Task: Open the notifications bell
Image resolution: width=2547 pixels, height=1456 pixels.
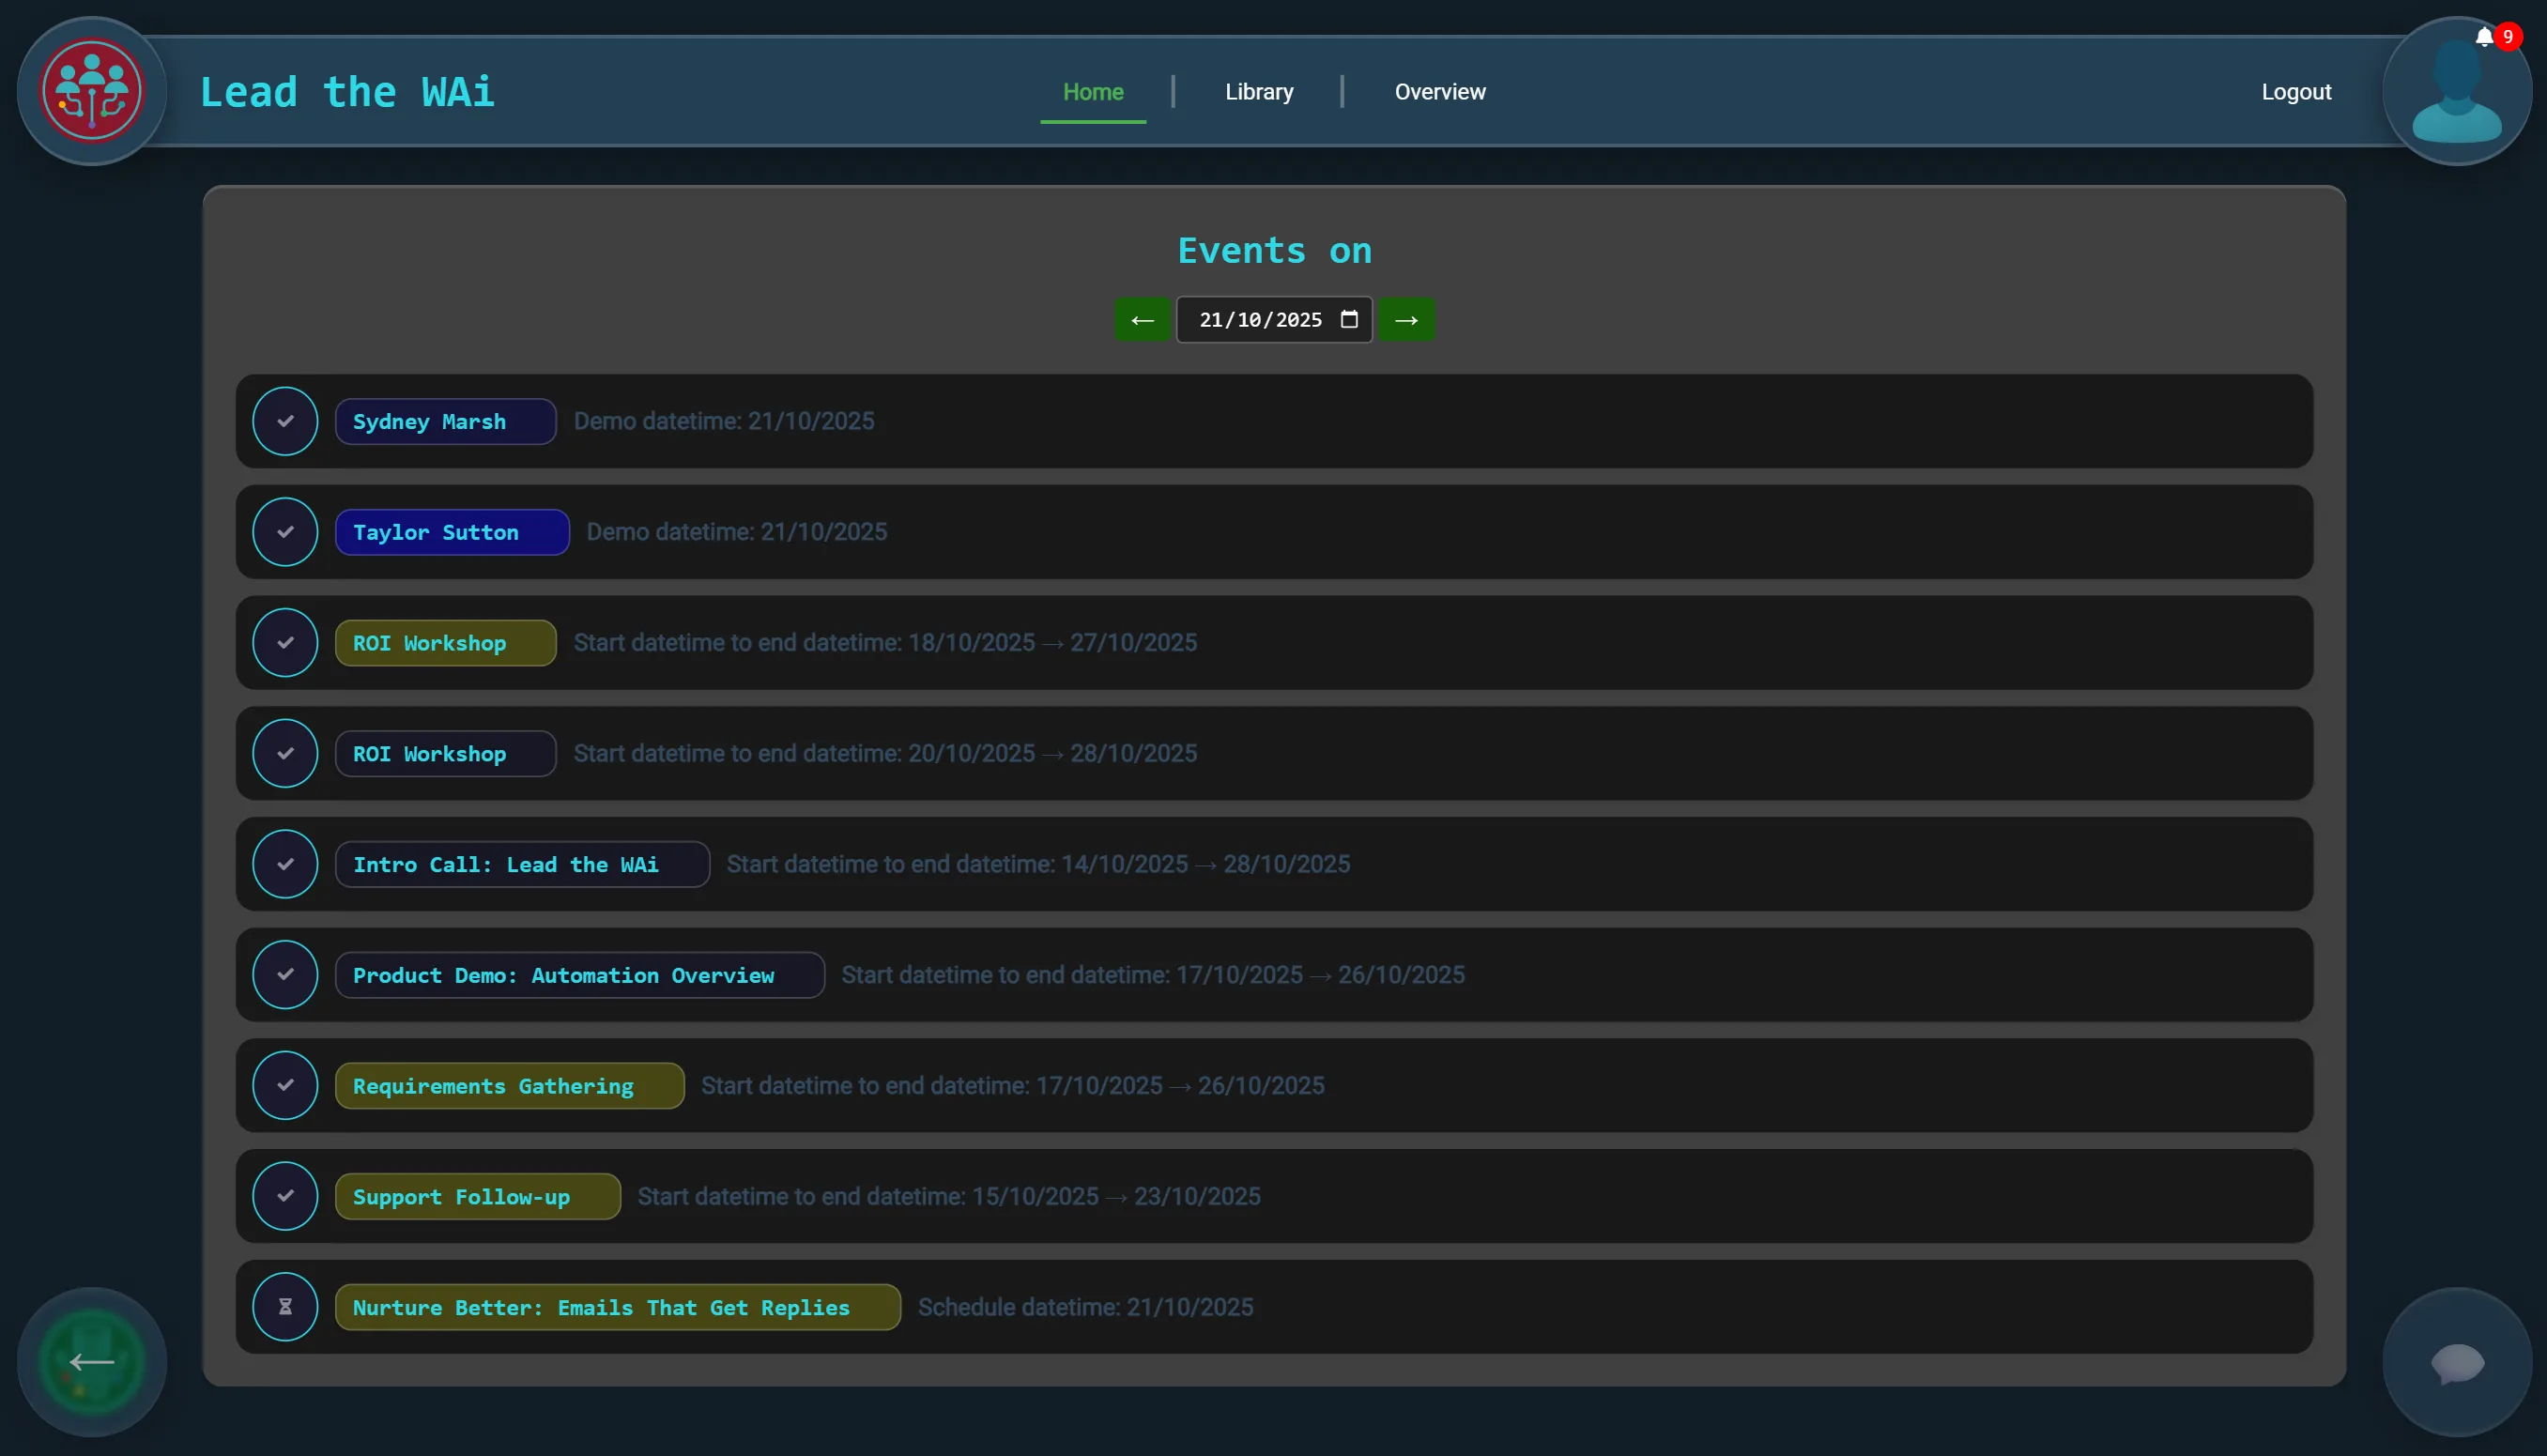Action: 2484,38
